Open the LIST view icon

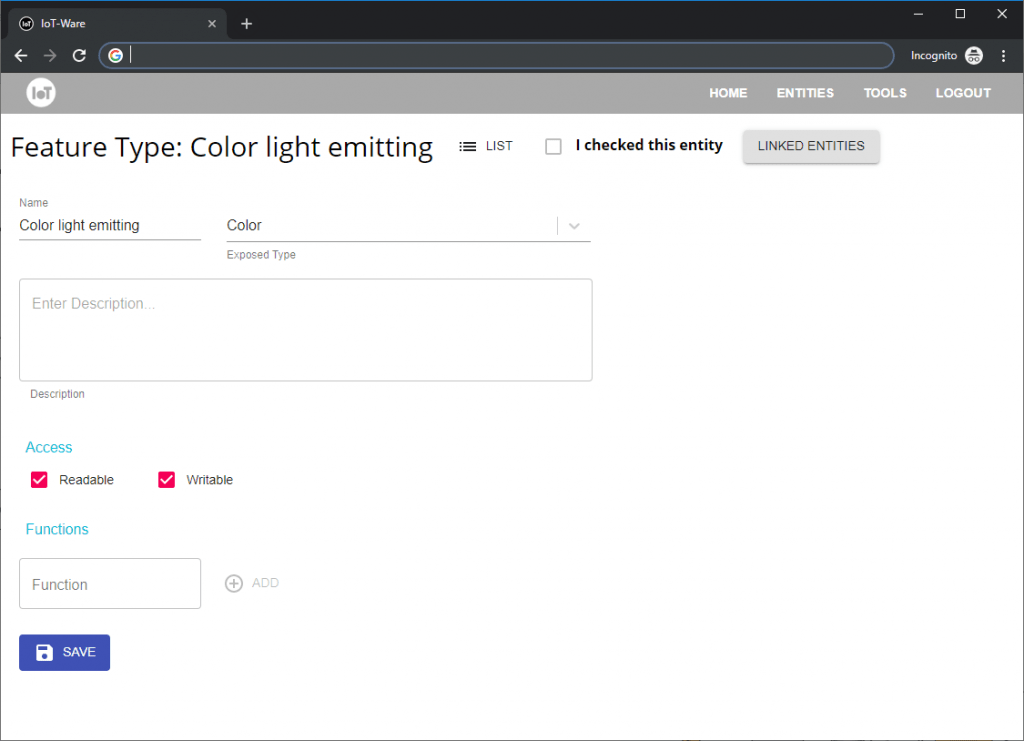tap(468, 146)
